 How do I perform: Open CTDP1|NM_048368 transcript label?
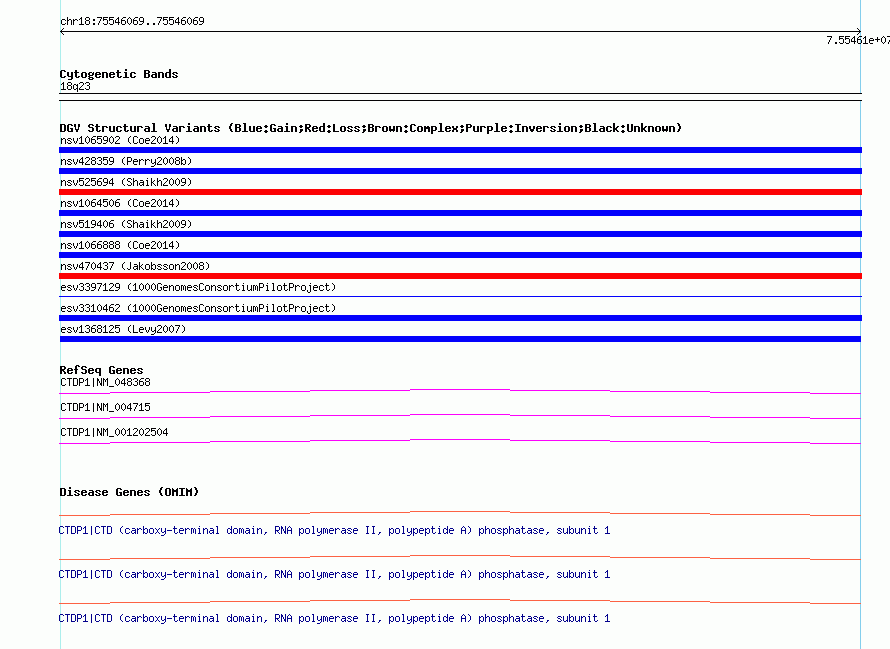[x=105, y=383]
